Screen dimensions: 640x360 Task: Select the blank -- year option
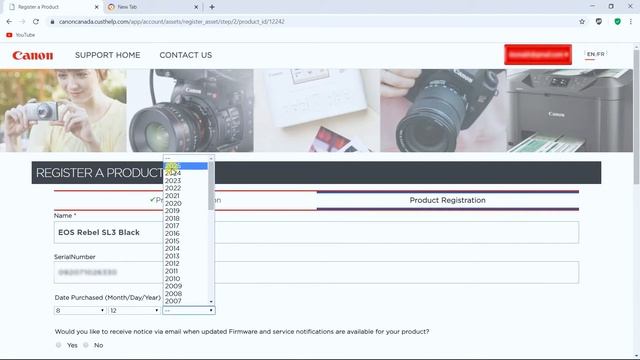pos(186,158)
